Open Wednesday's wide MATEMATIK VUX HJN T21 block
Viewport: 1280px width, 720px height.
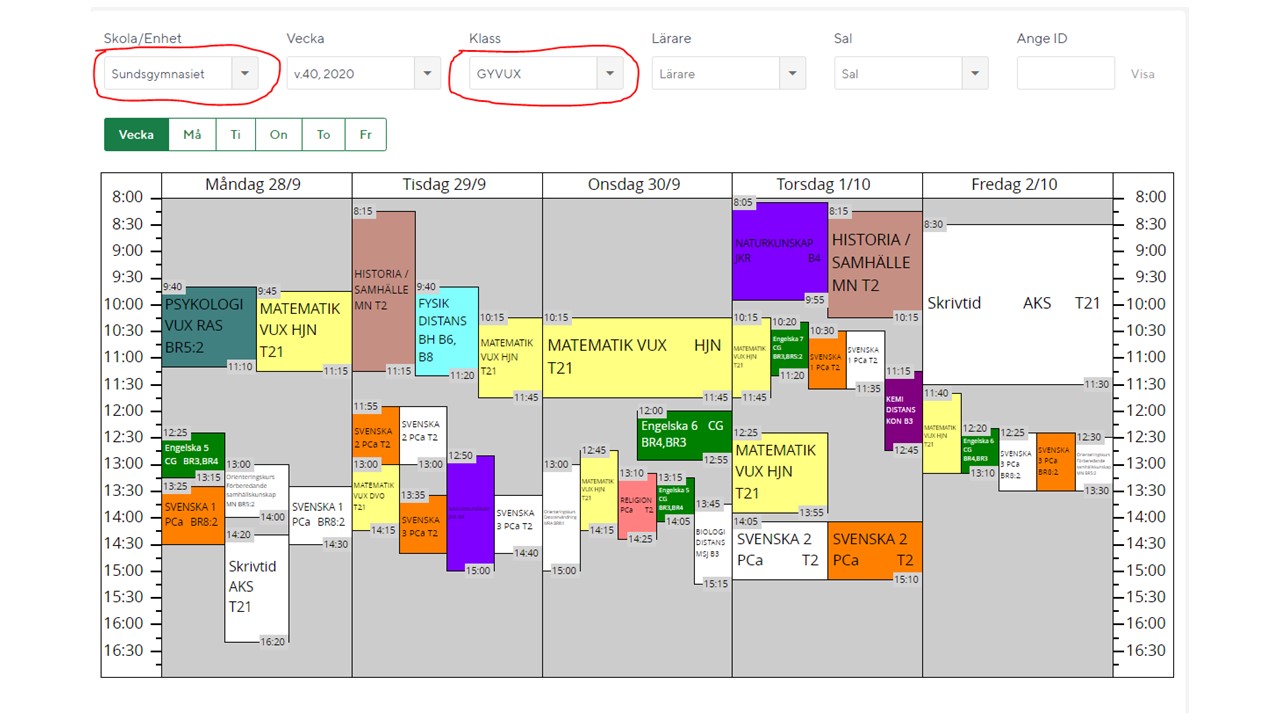coord(637,357)
